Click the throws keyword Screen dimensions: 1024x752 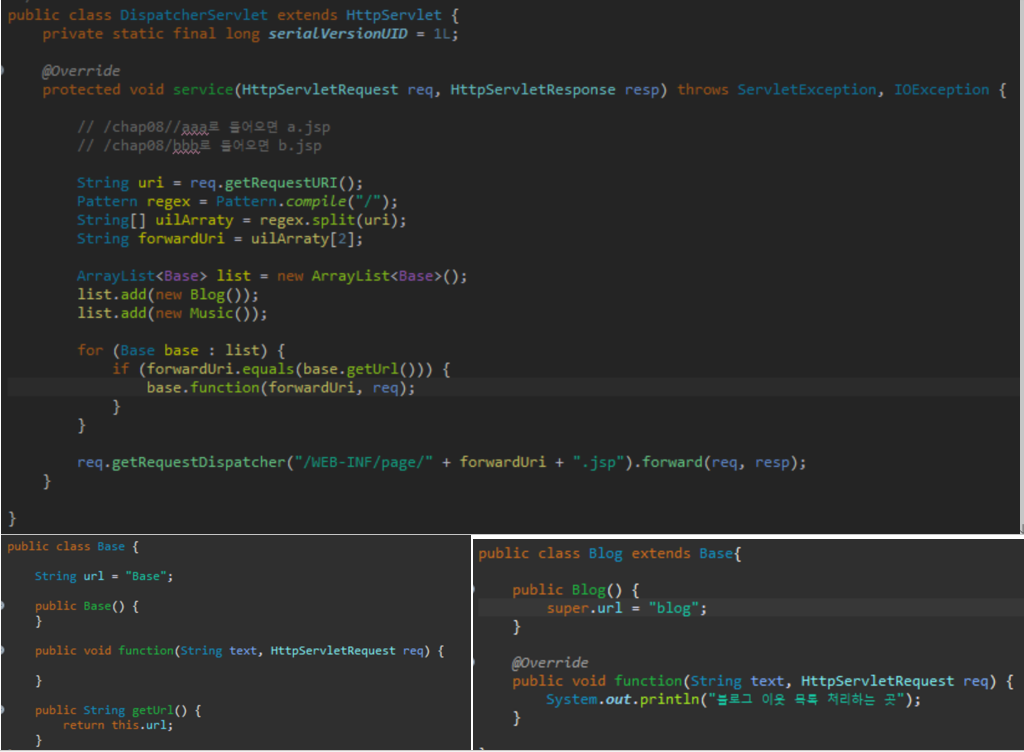(702, 90)
